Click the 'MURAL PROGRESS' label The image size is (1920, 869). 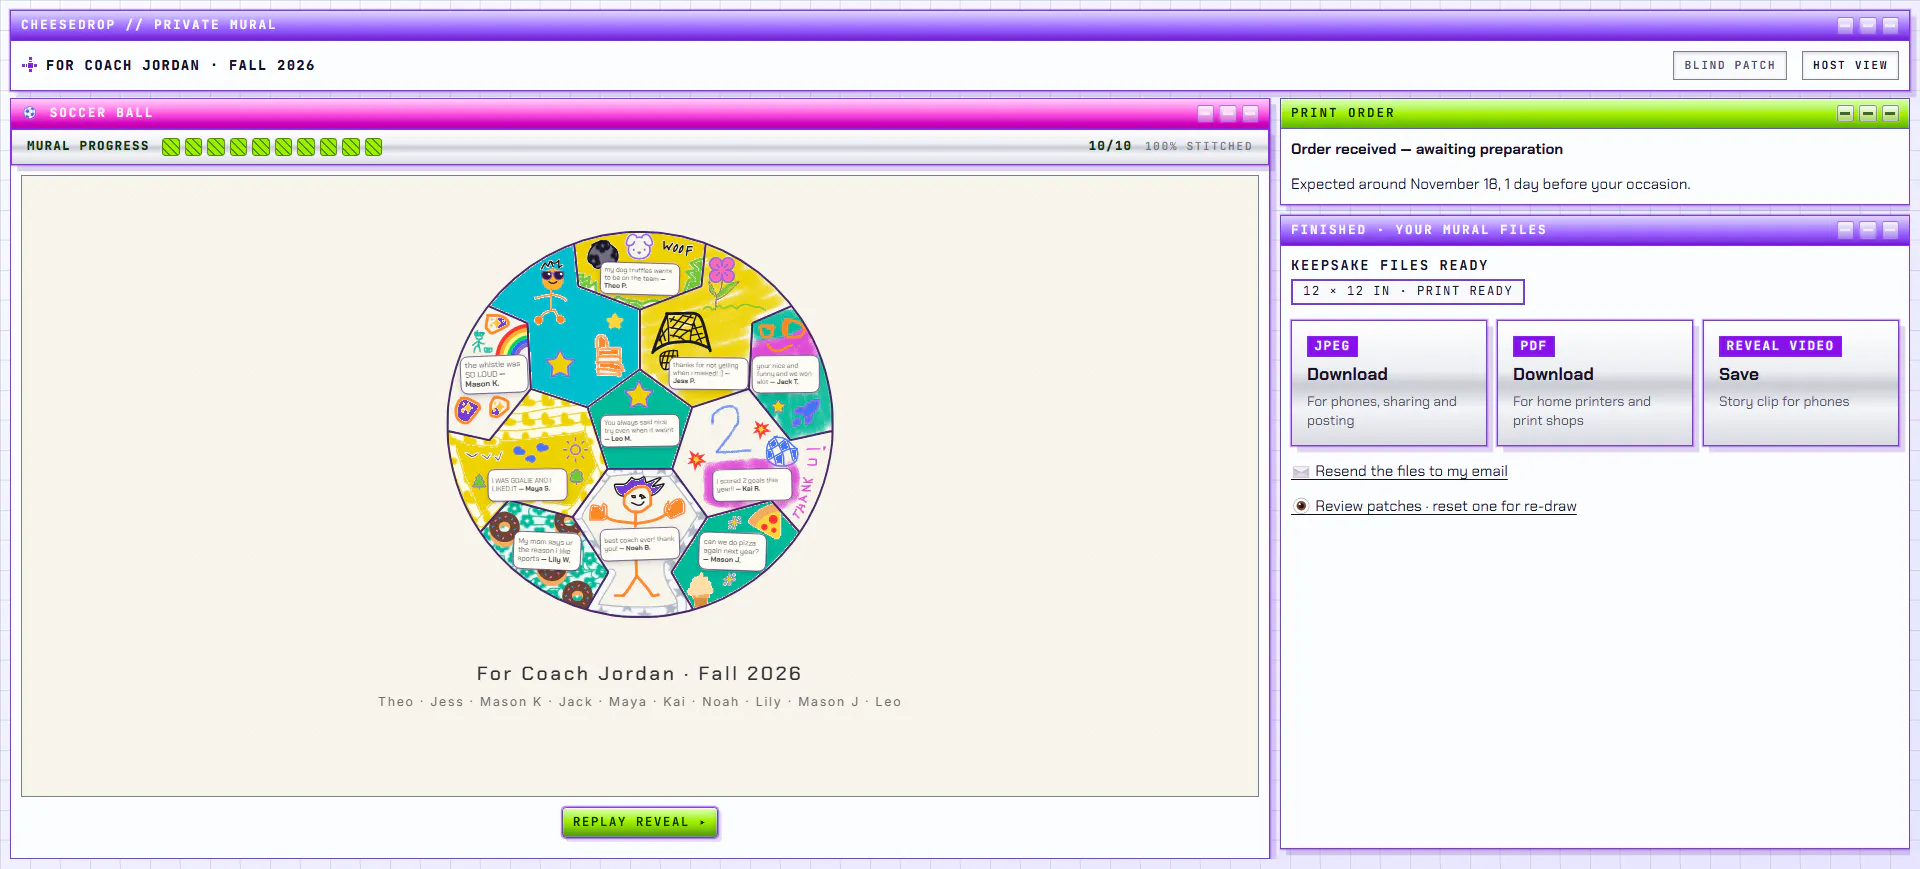coord(88,146)
